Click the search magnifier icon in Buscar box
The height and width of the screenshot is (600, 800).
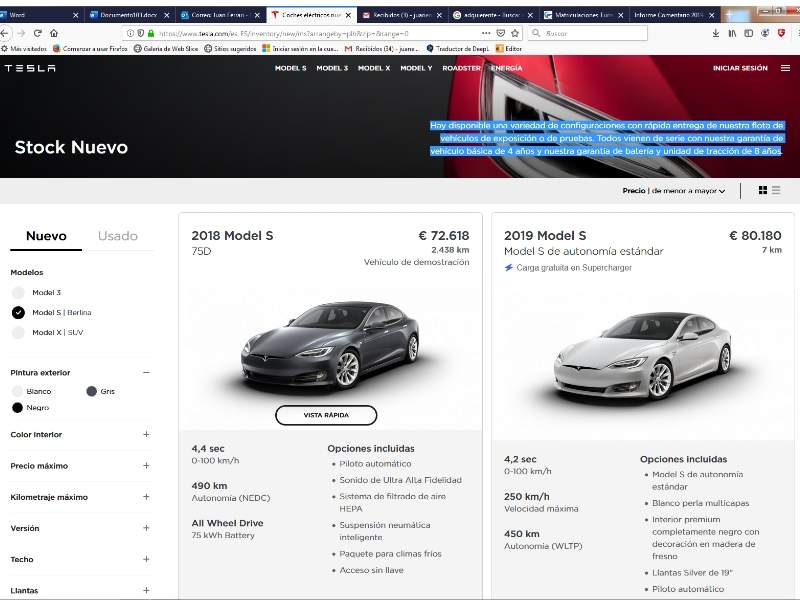click(536, 33)
